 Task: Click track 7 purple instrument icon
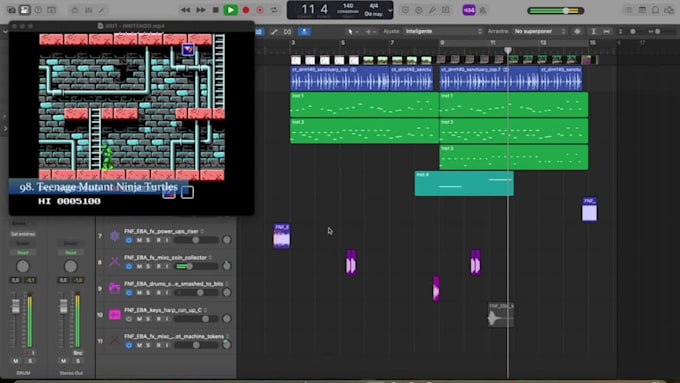114,236
